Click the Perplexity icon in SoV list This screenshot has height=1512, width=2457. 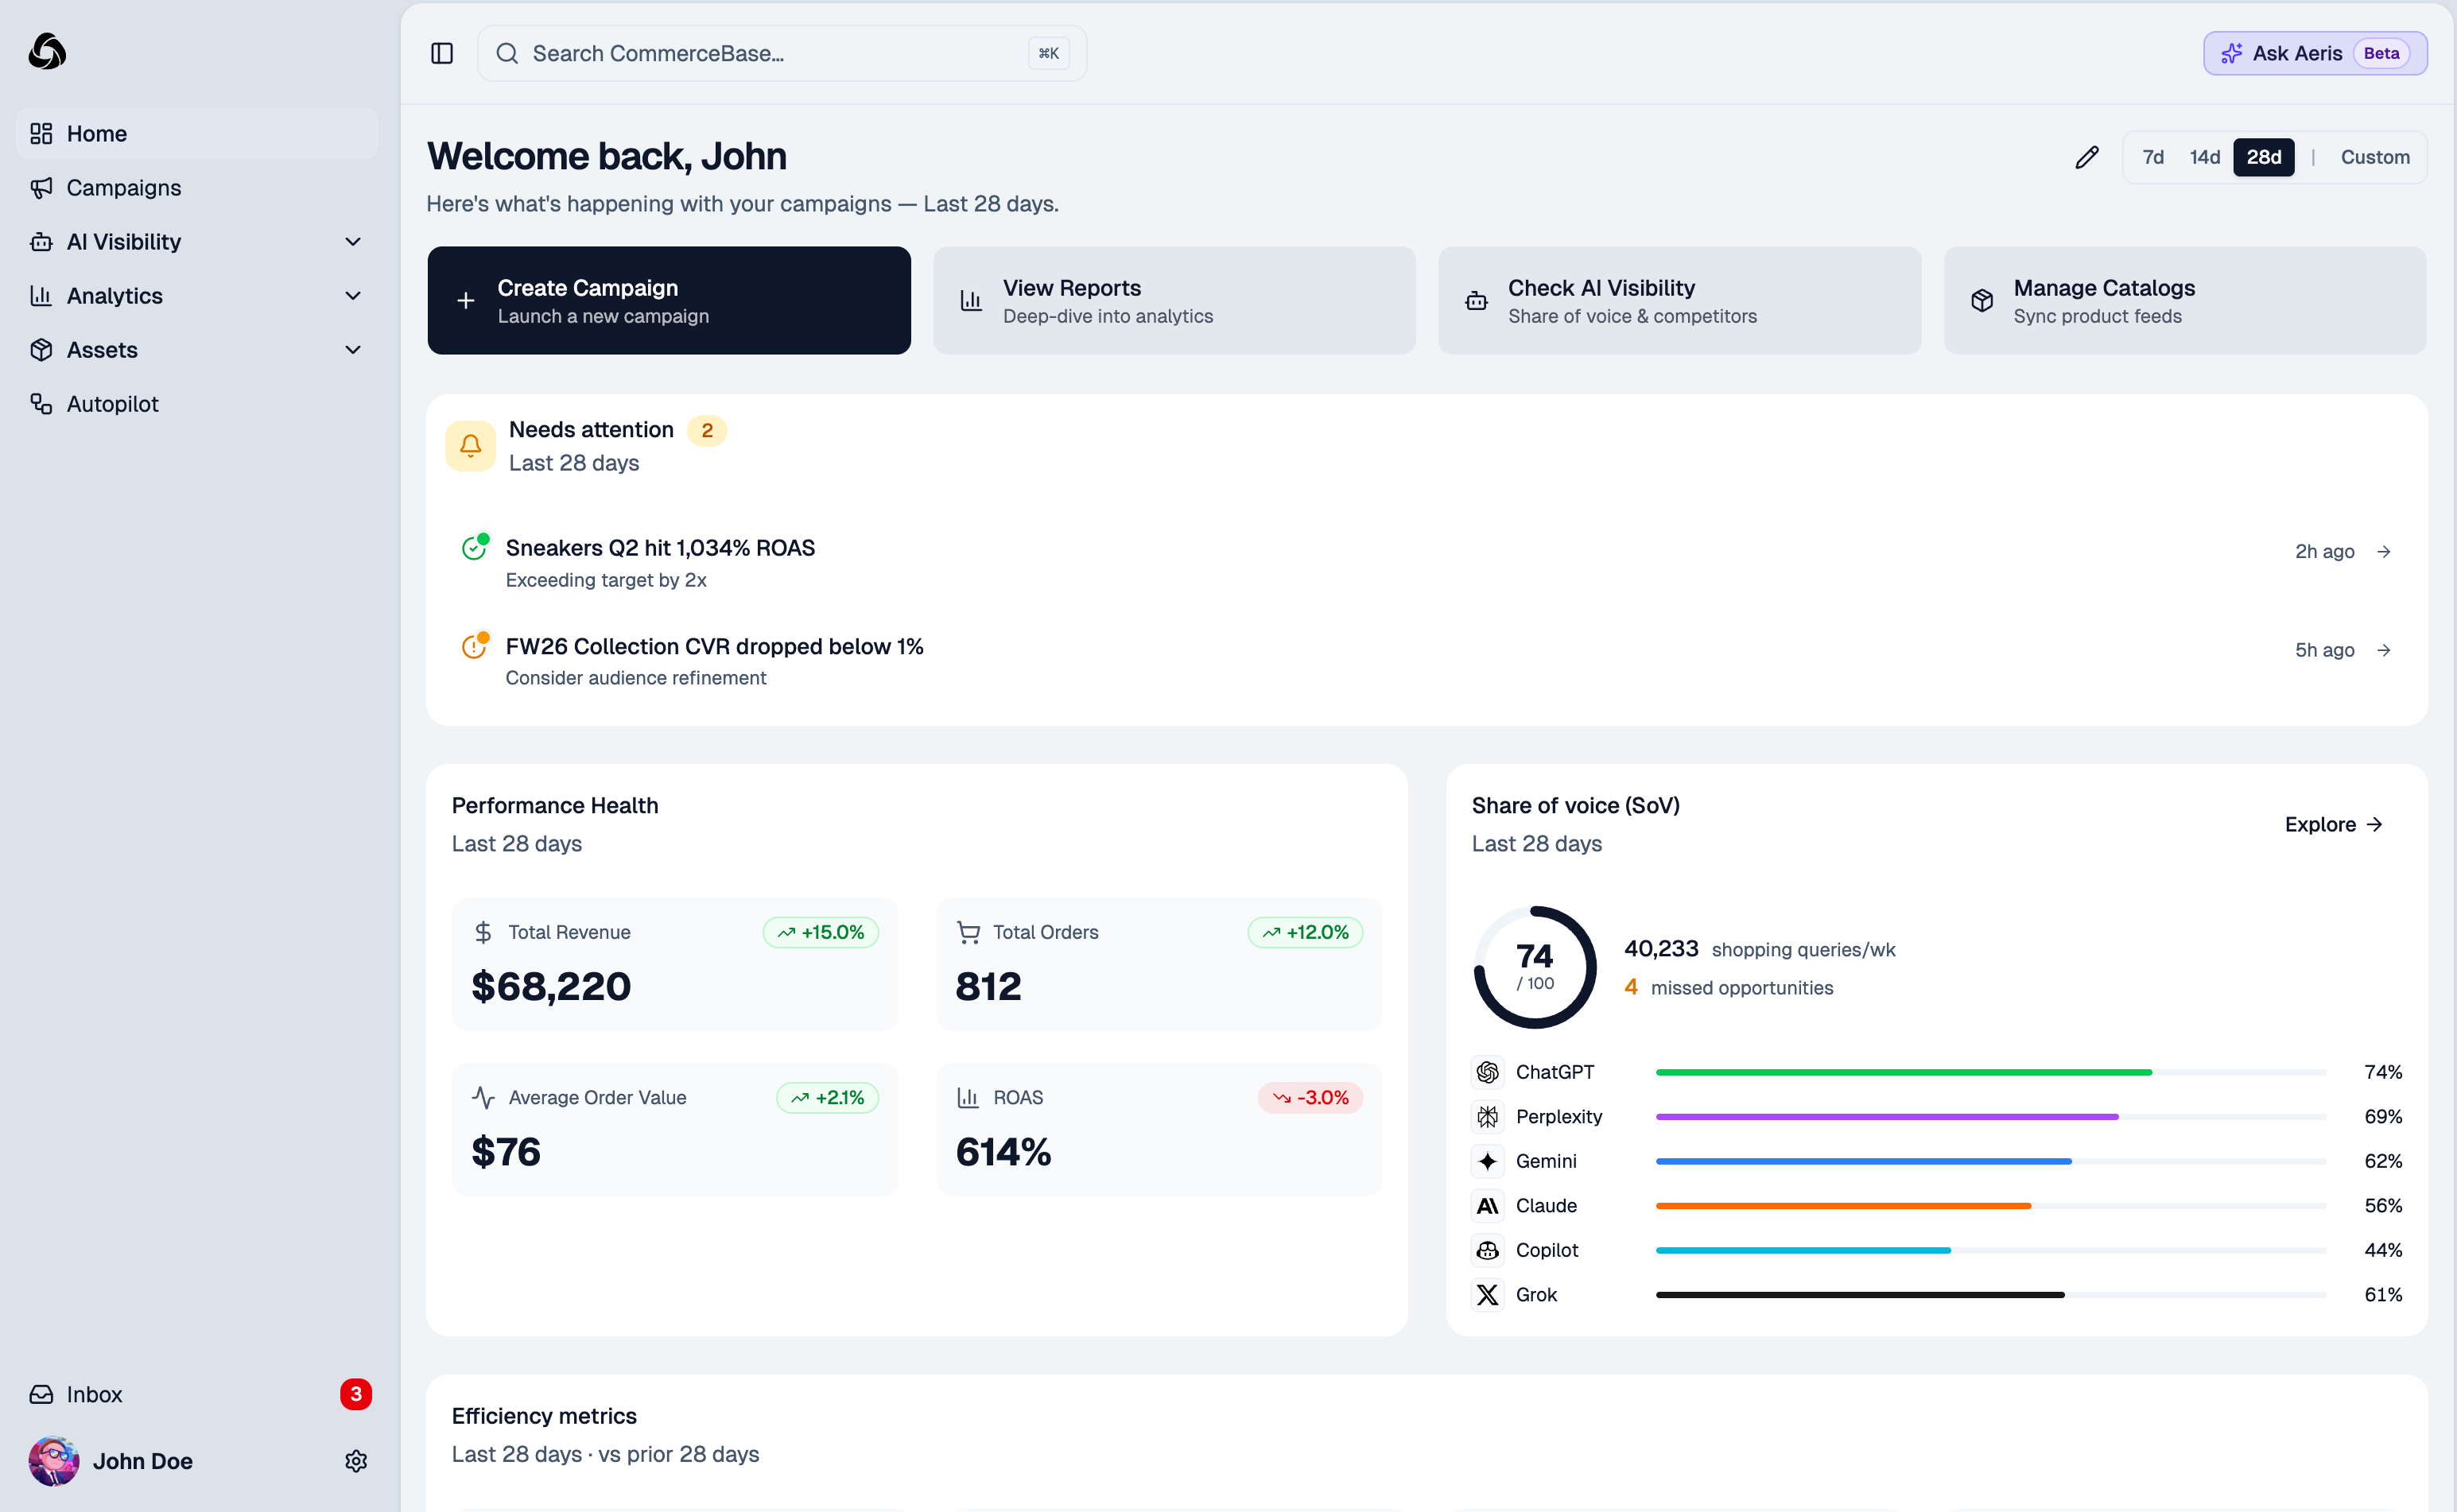coord(1487,1116)
